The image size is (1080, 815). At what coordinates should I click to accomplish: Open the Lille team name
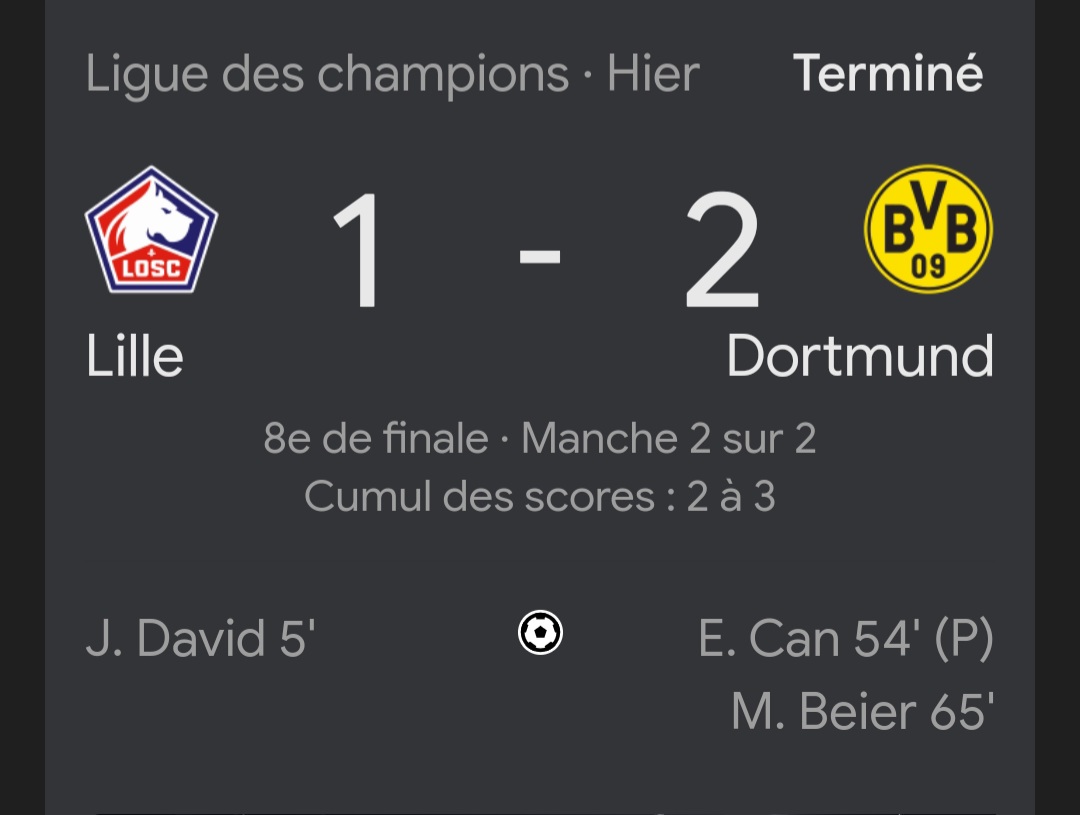click(135, 356)
